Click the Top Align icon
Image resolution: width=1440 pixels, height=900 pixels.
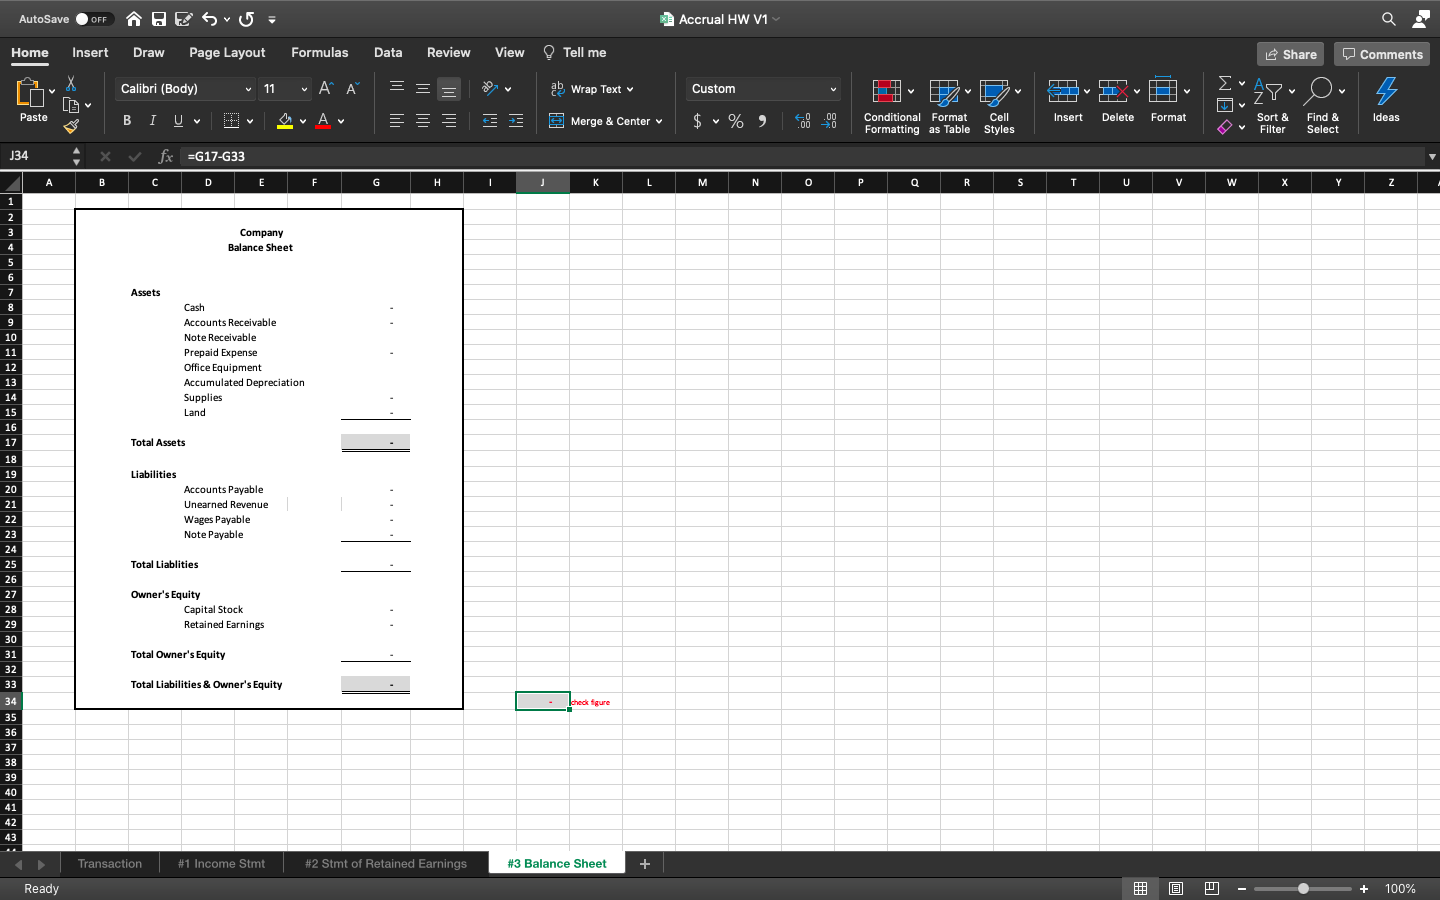pos(397,88)
